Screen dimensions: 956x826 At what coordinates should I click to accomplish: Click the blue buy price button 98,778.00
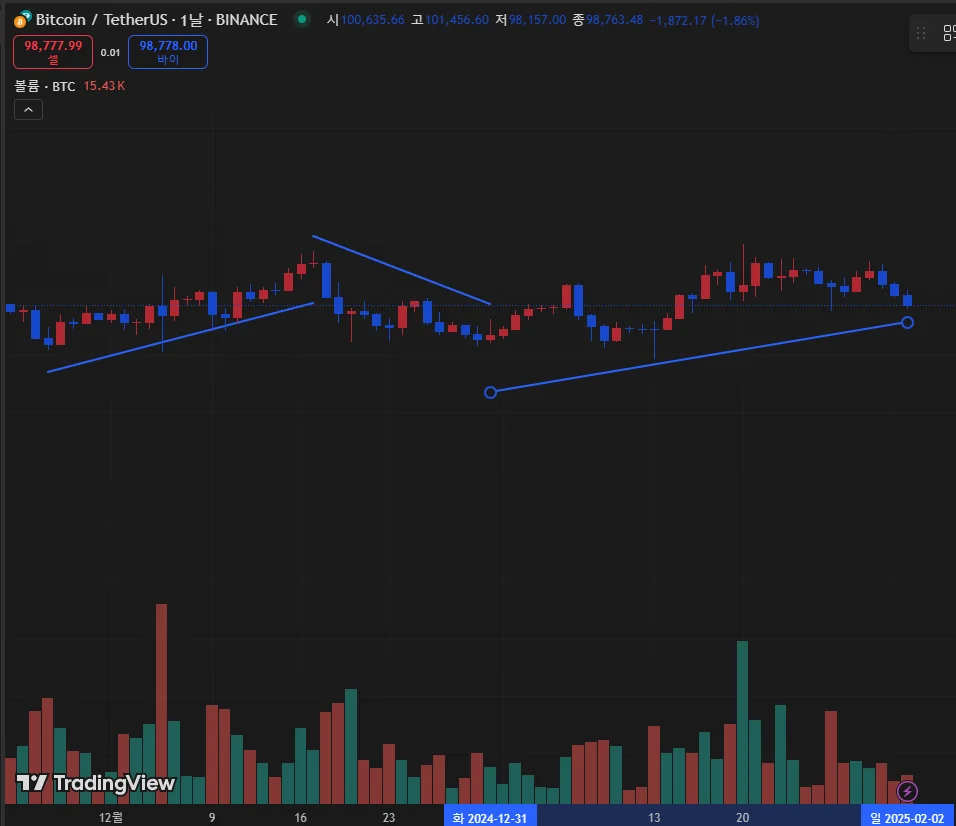(168, 52)
